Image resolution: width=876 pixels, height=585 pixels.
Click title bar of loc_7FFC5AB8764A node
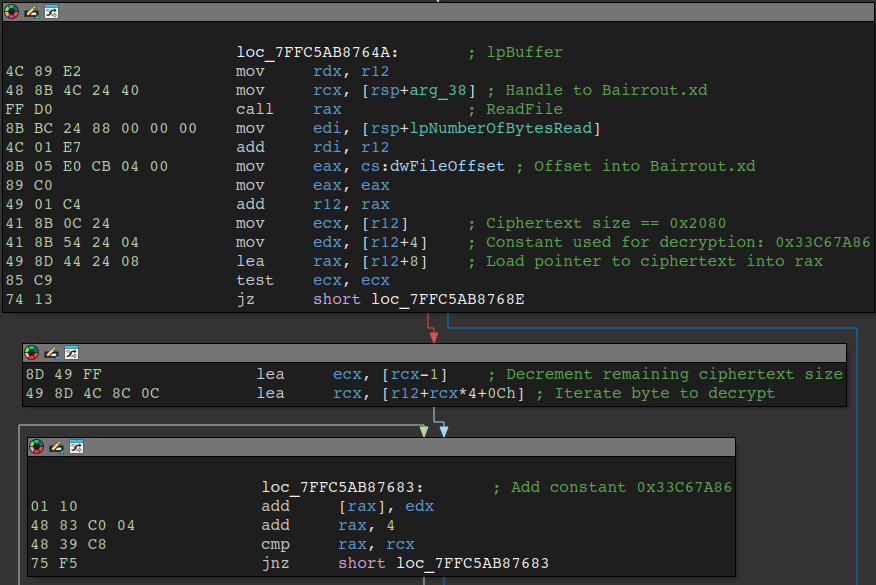point(438,12)
